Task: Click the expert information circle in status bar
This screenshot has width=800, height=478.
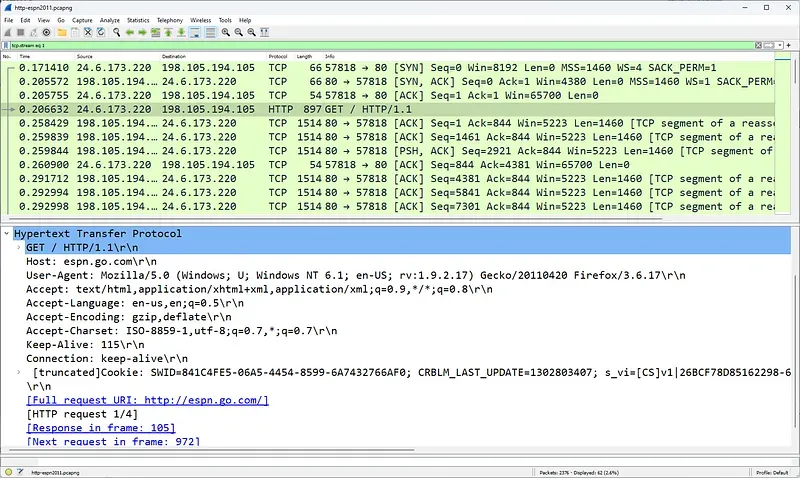Action: 8,472
